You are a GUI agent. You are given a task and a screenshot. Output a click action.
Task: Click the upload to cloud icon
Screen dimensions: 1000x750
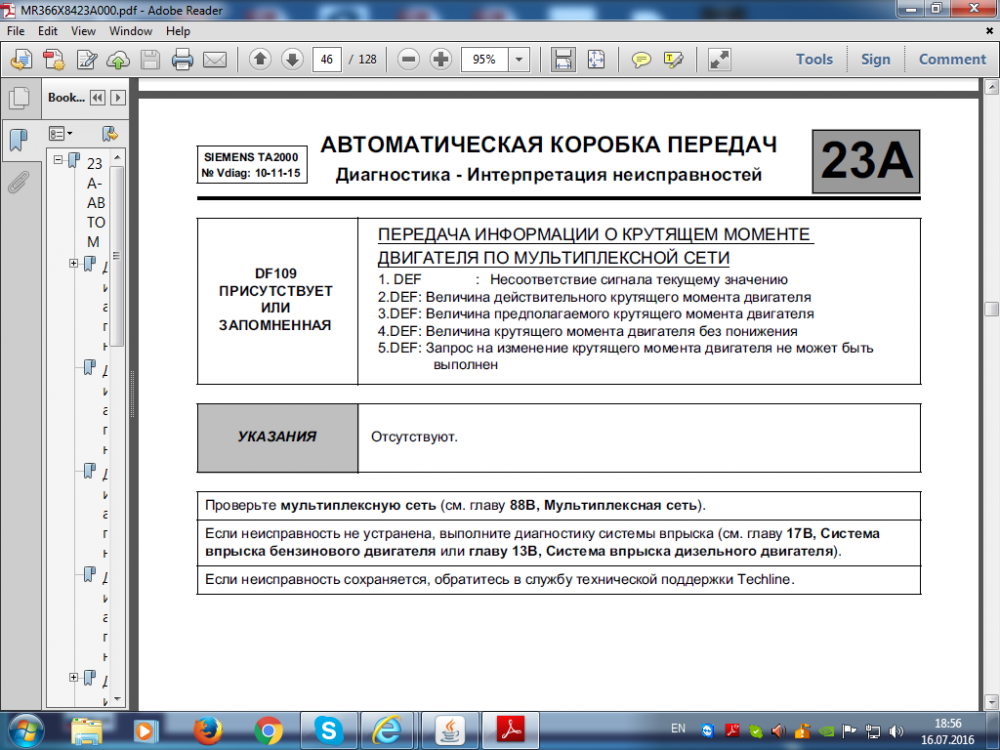click(x=118, y=59)
